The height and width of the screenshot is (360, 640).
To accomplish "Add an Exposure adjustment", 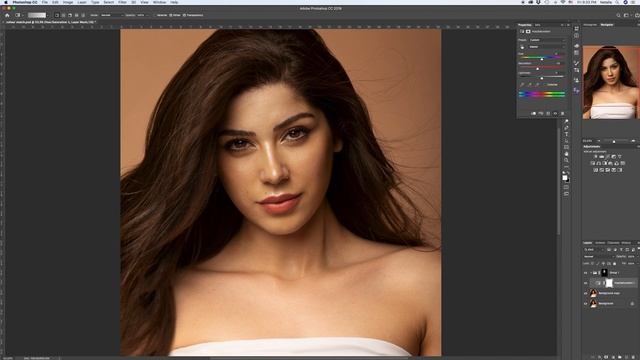I will pyautogui.click(x=614, y=156).
